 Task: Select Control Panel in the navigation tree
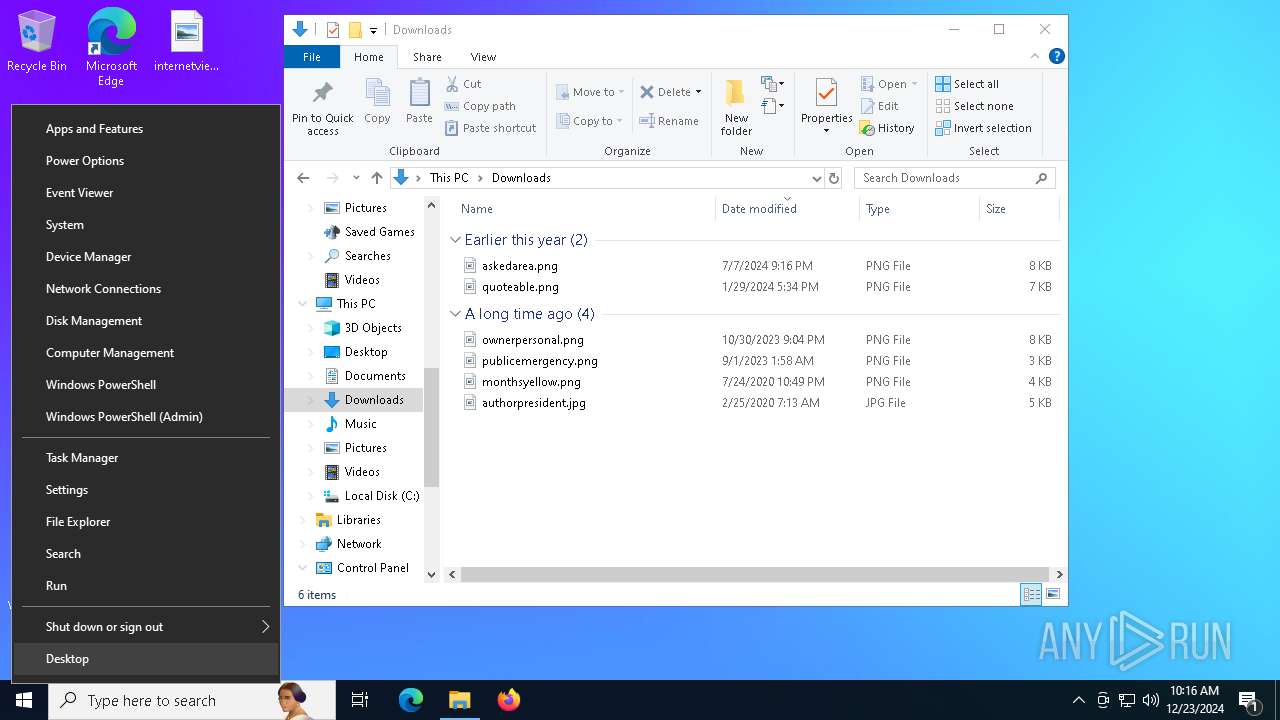372,568
